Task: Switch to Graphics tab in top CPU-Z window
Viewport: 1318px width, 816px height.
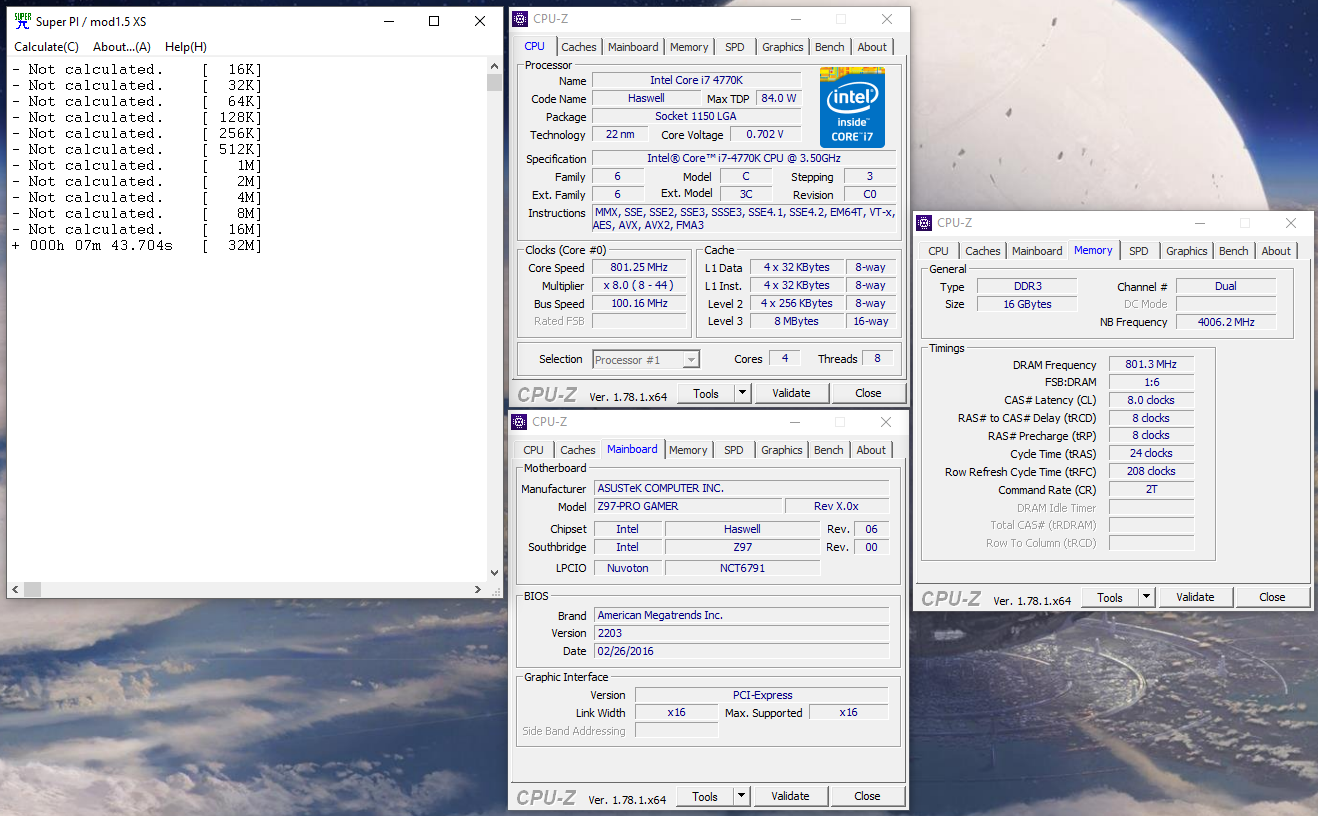Action: tap(782, 47)
